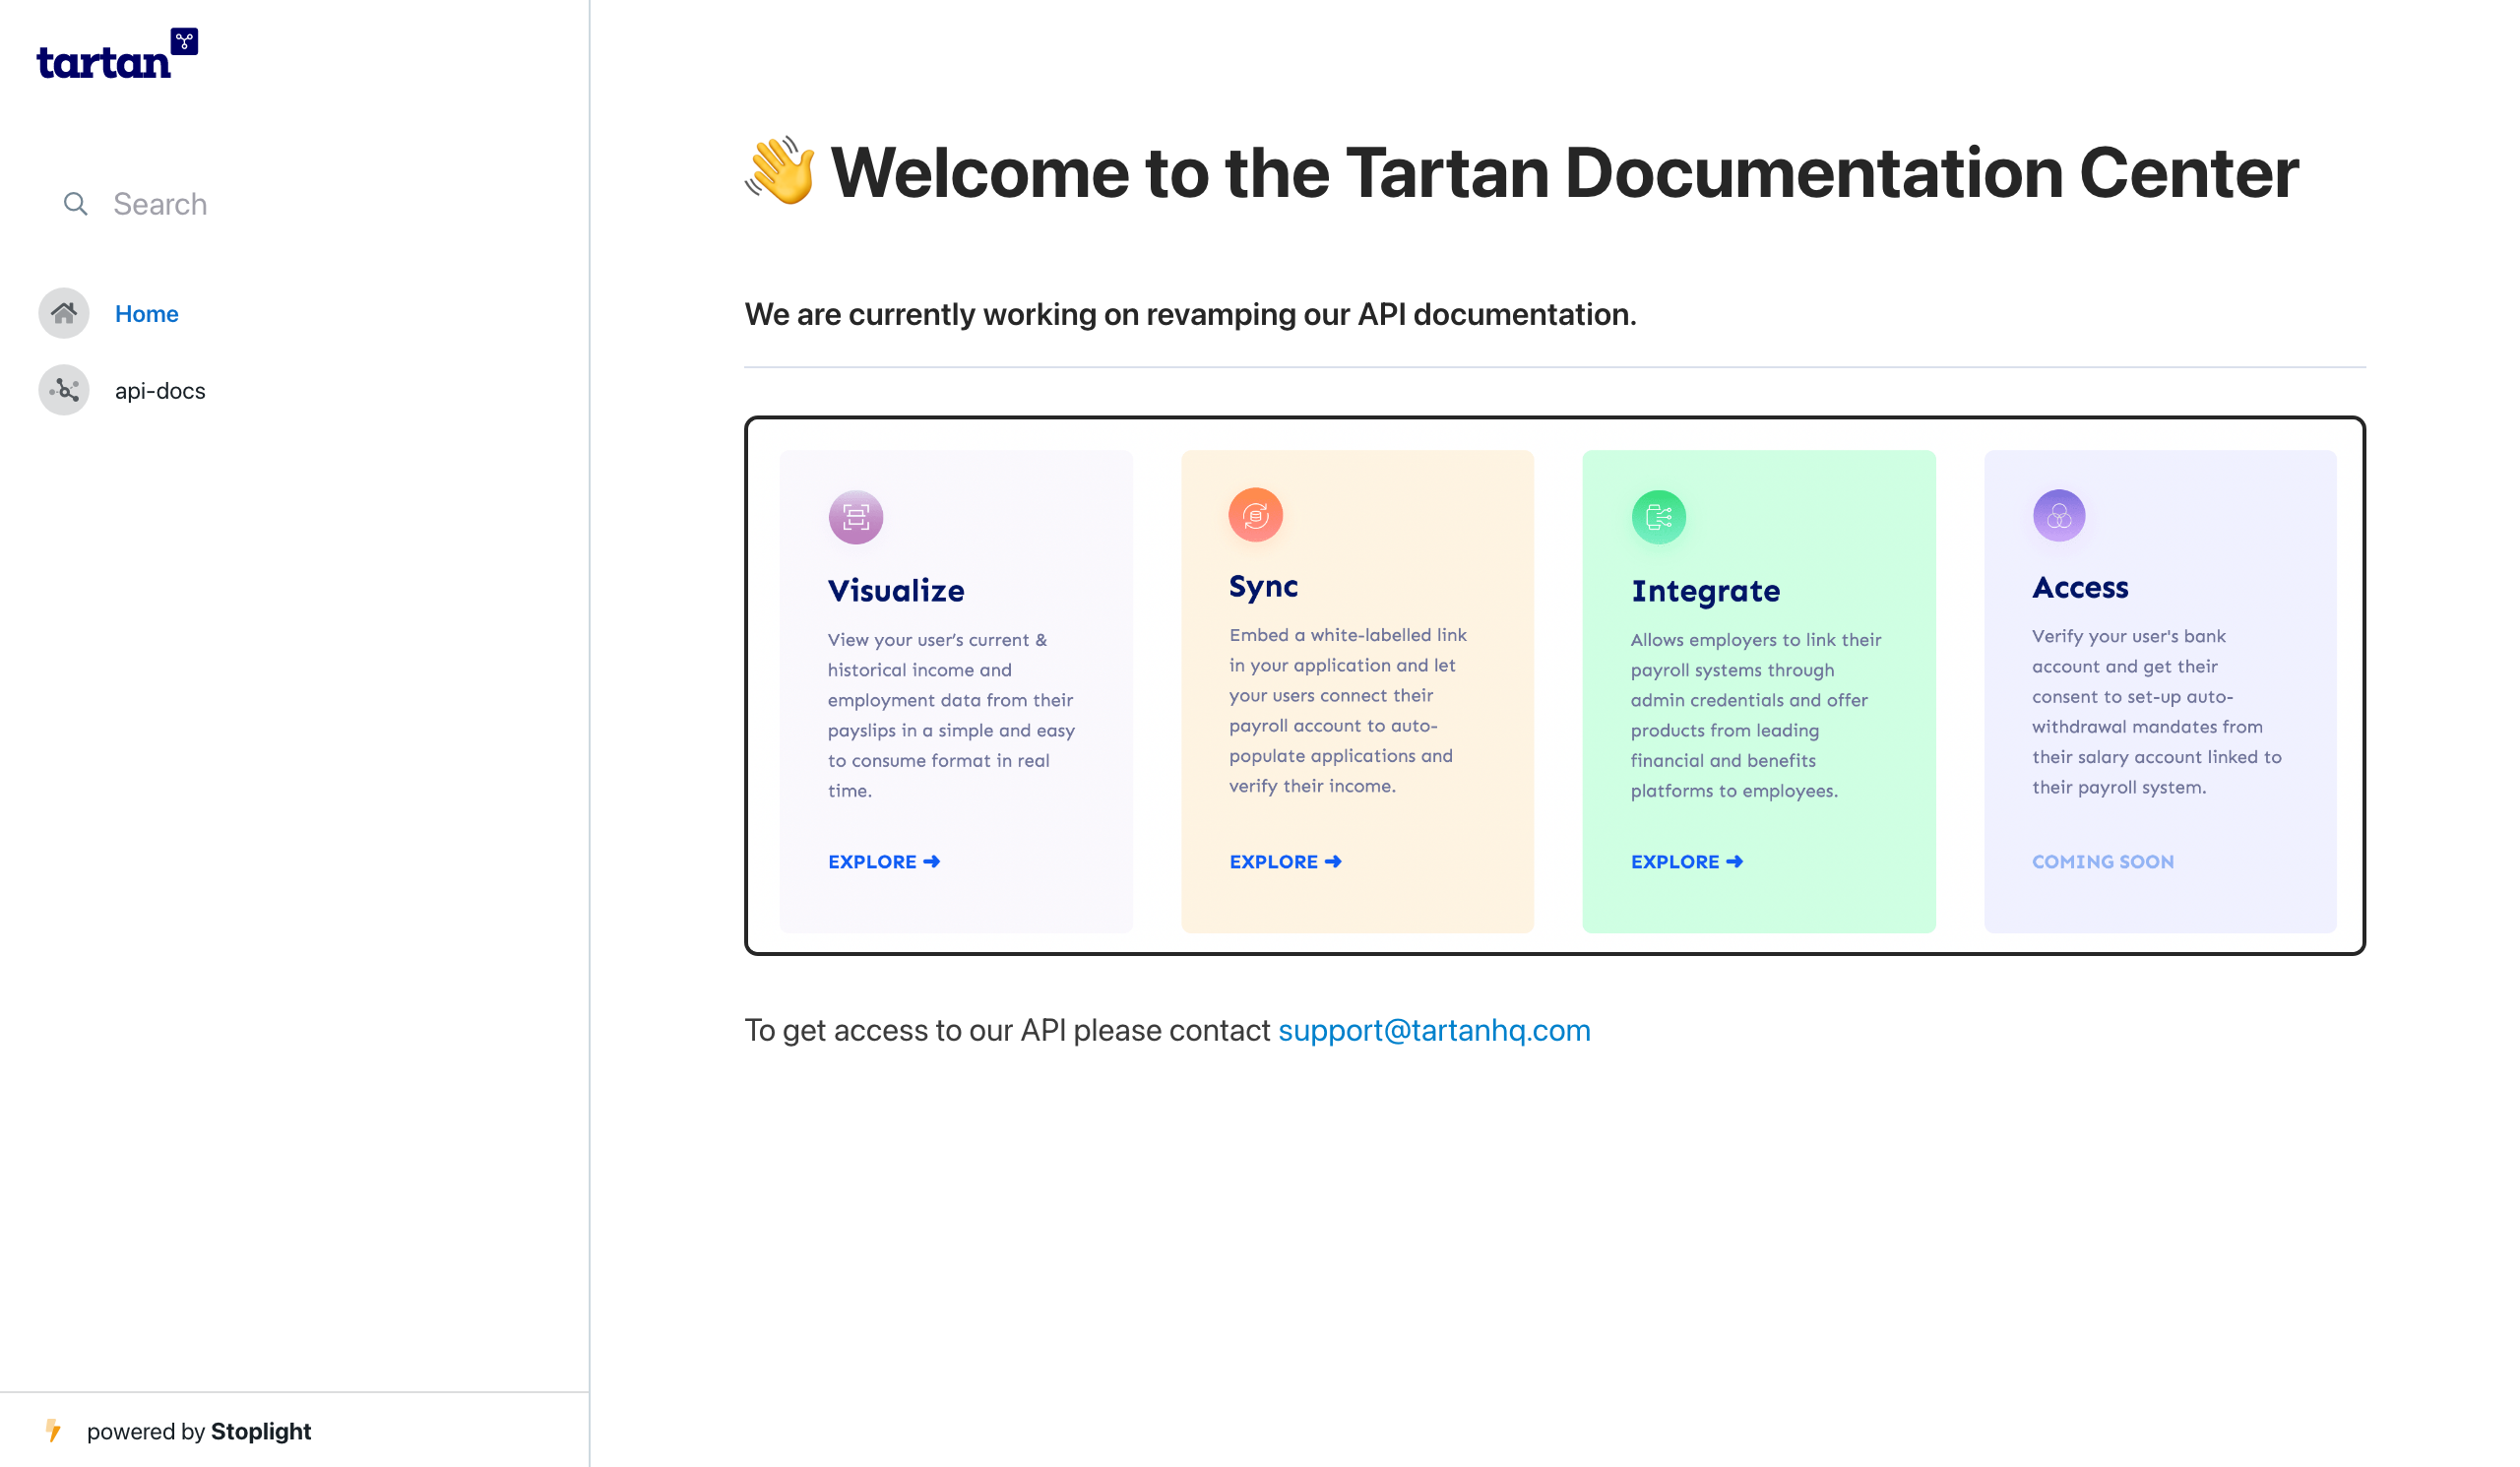Open the powered by Stoplight link
The width and height of the screenshot is (2520, 1467).
[199, 1431]
